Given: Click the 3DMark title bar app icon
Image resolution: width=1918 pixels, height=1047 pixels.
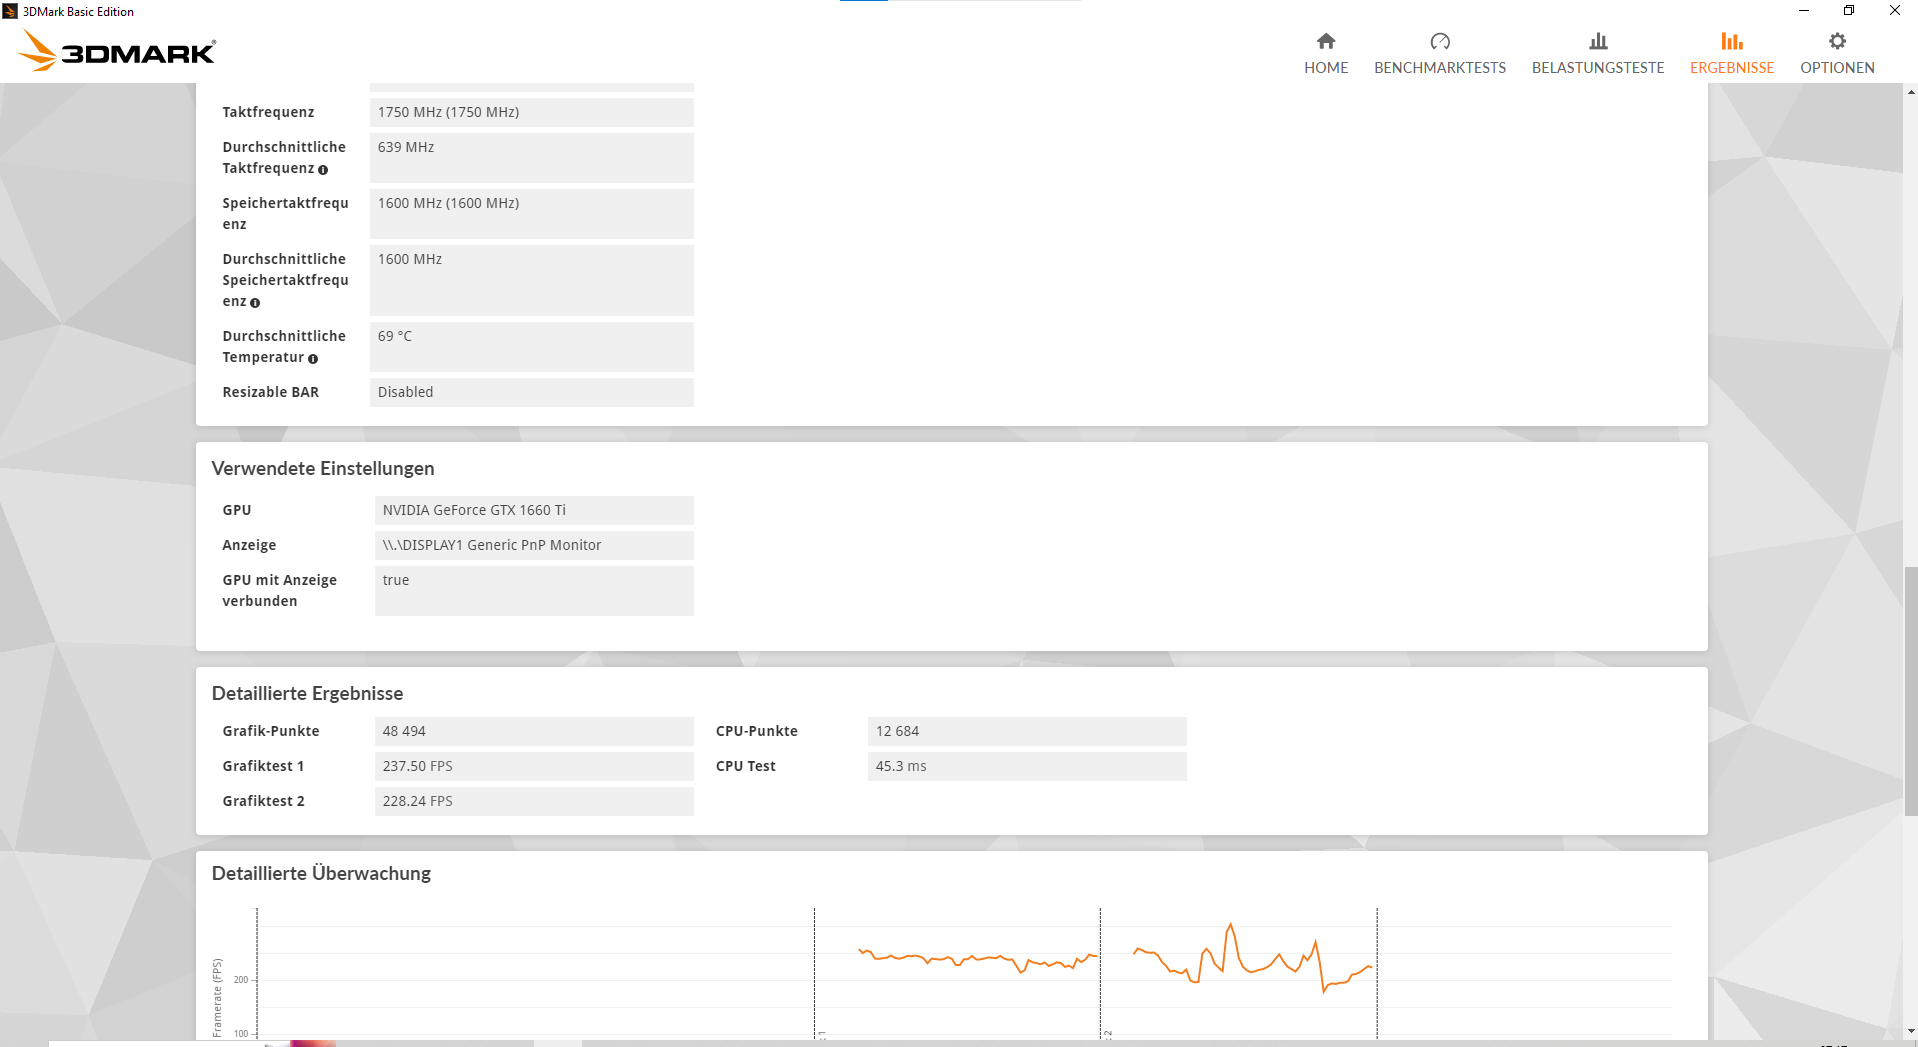Looking at the screenshot, I should 10,11.
